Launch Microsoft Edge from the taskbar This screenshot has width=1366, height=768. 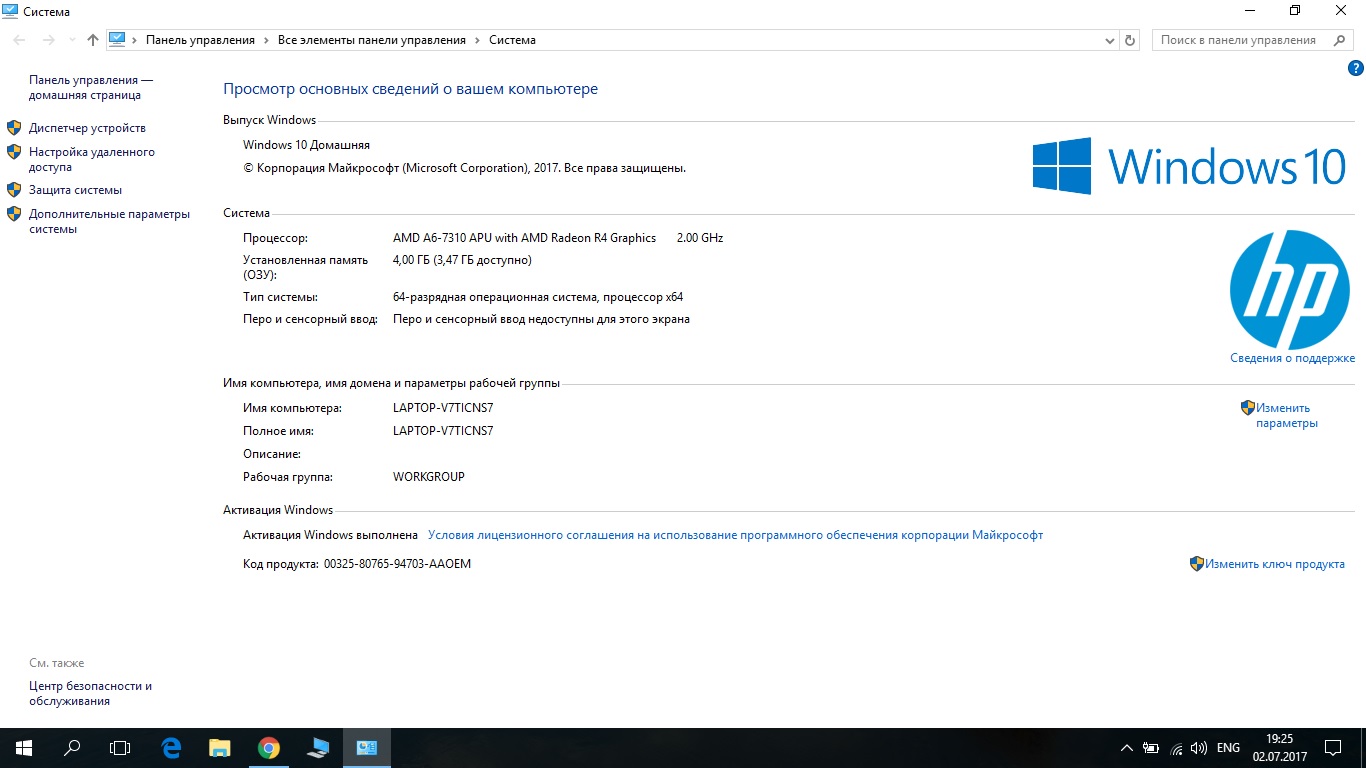171,747
